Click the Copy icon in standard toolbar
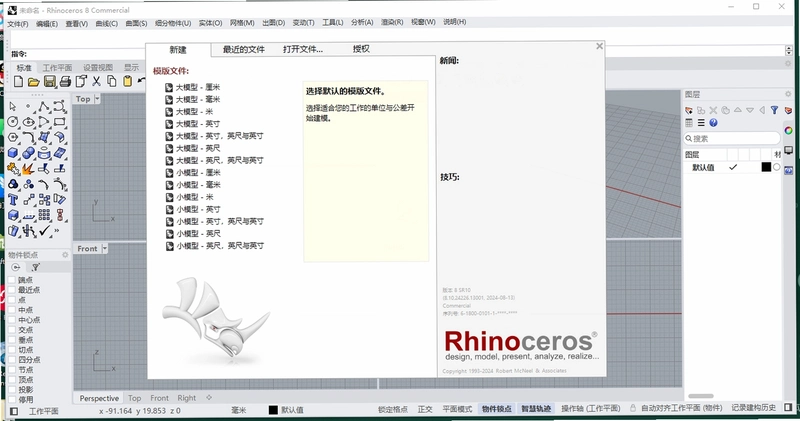The image size is (800, 421). pos(111,81)
